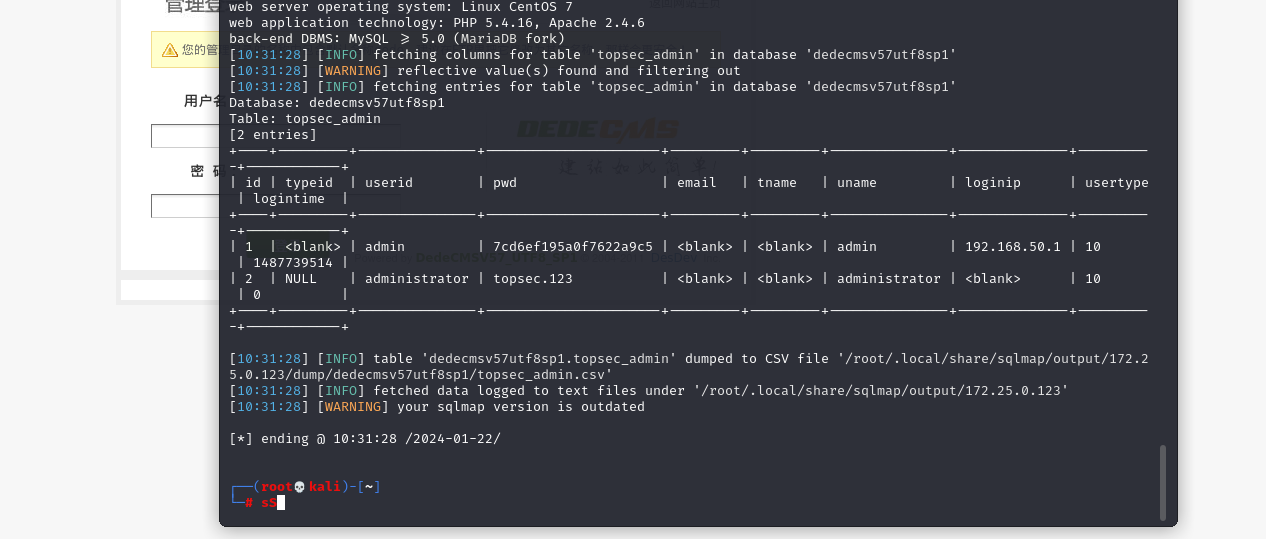Click the 'userid' column header

[389, 183]
